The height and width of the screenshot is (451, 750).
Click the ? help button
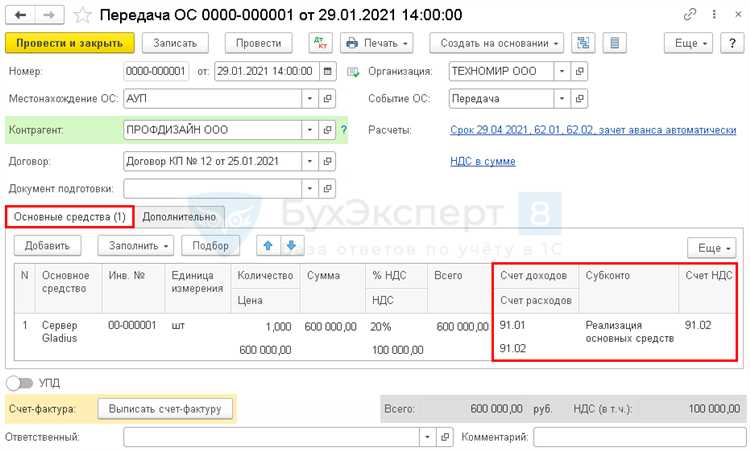[732, 43]
